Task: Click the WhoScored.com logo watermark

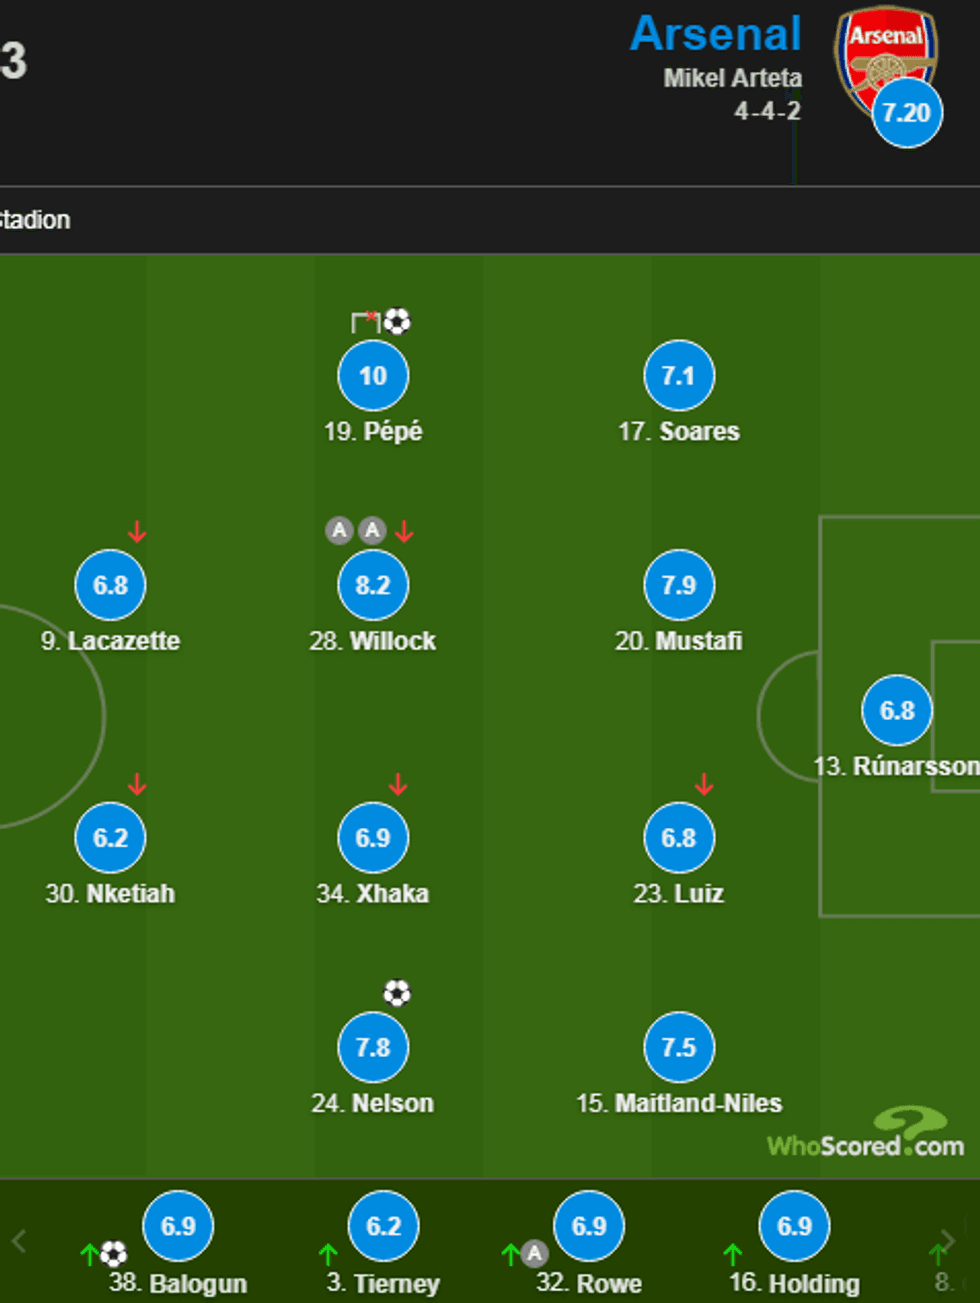Action: click(866, 1137)
